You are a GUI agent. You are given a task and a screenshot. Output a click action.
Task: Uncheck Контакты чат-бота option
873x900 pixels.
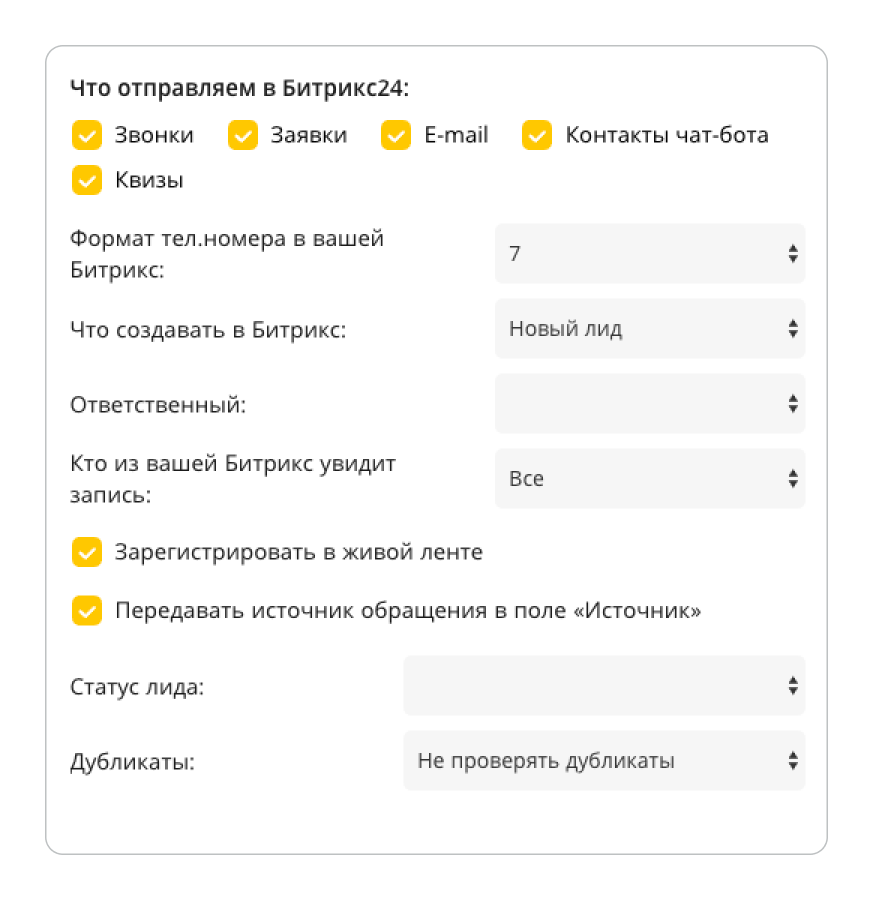coord(537,135)
